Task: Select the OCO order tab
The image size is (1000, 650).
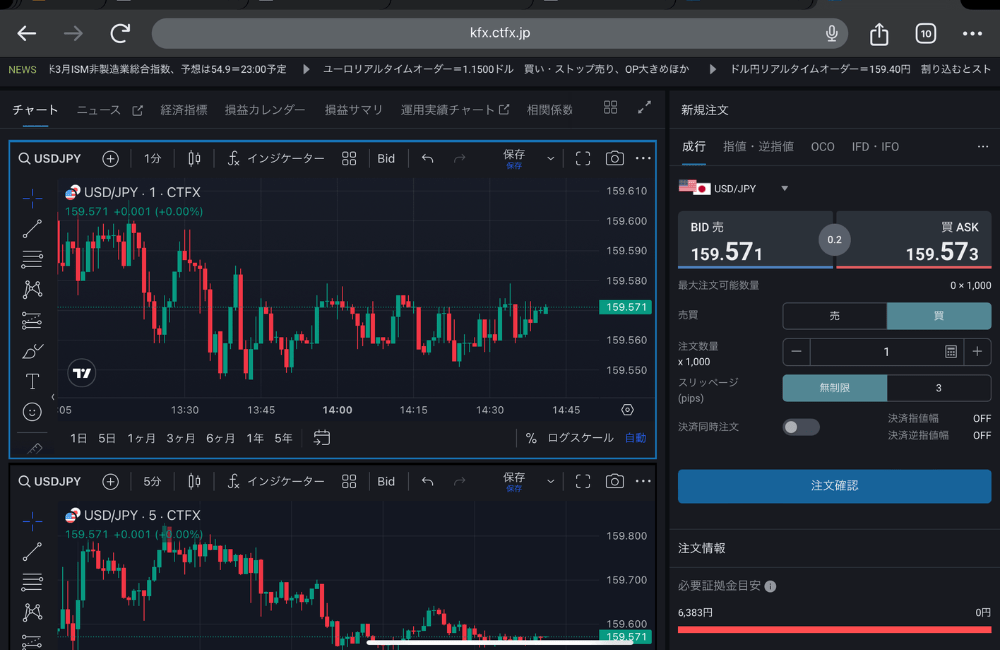Action: [823, 147]
